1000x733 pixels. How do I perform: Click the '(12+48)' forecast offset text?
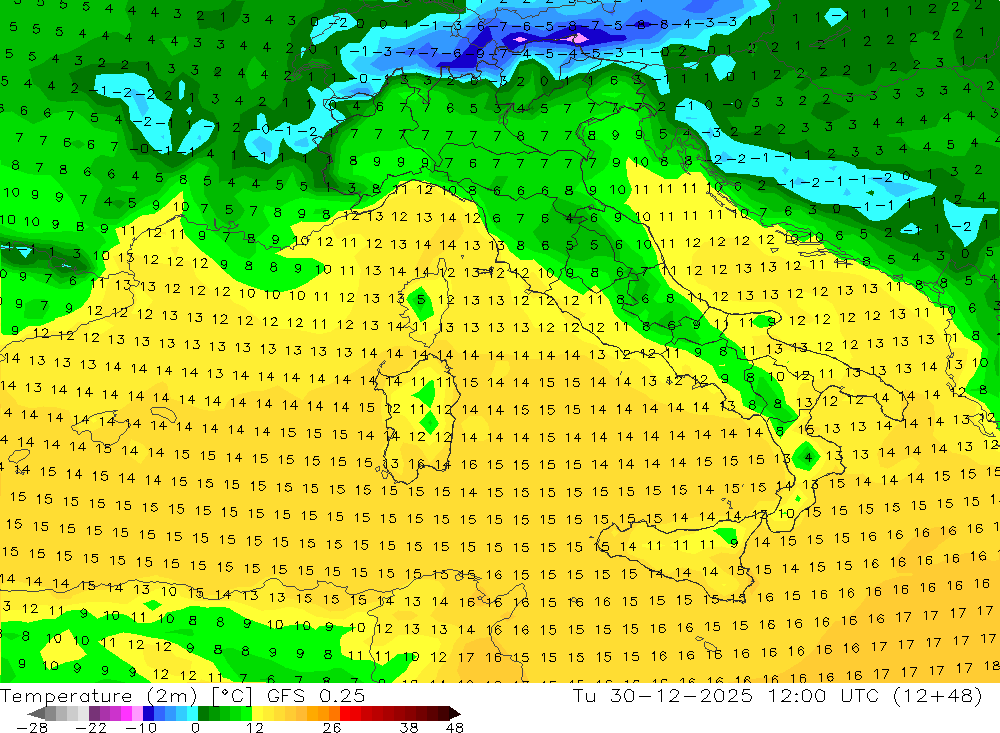(938, 696)
